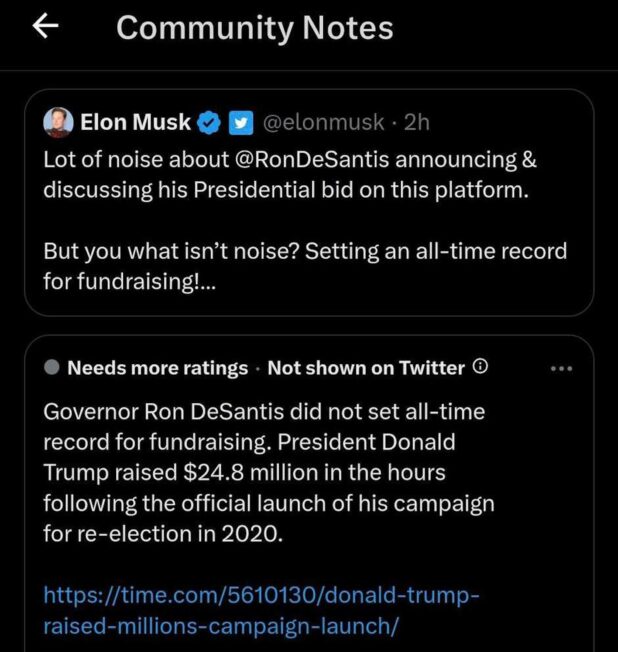Open the time.com article link
Image resolution: width=618 pixels, height=652 pixels.
pyautogui.click(x=262, y=611)
